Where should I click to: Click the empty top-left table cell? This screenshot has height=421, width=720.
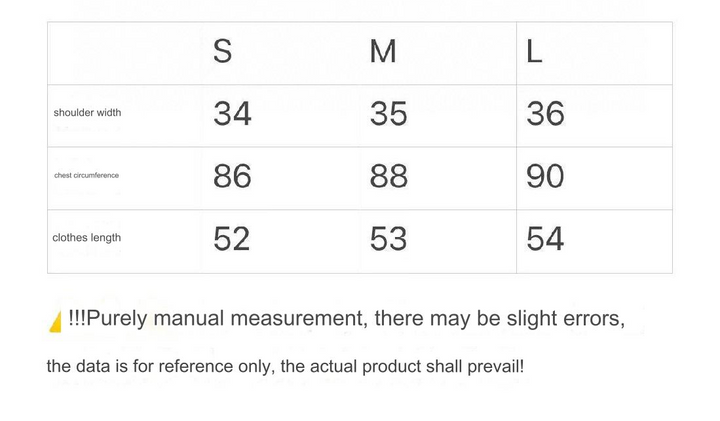tap(124, 53)
